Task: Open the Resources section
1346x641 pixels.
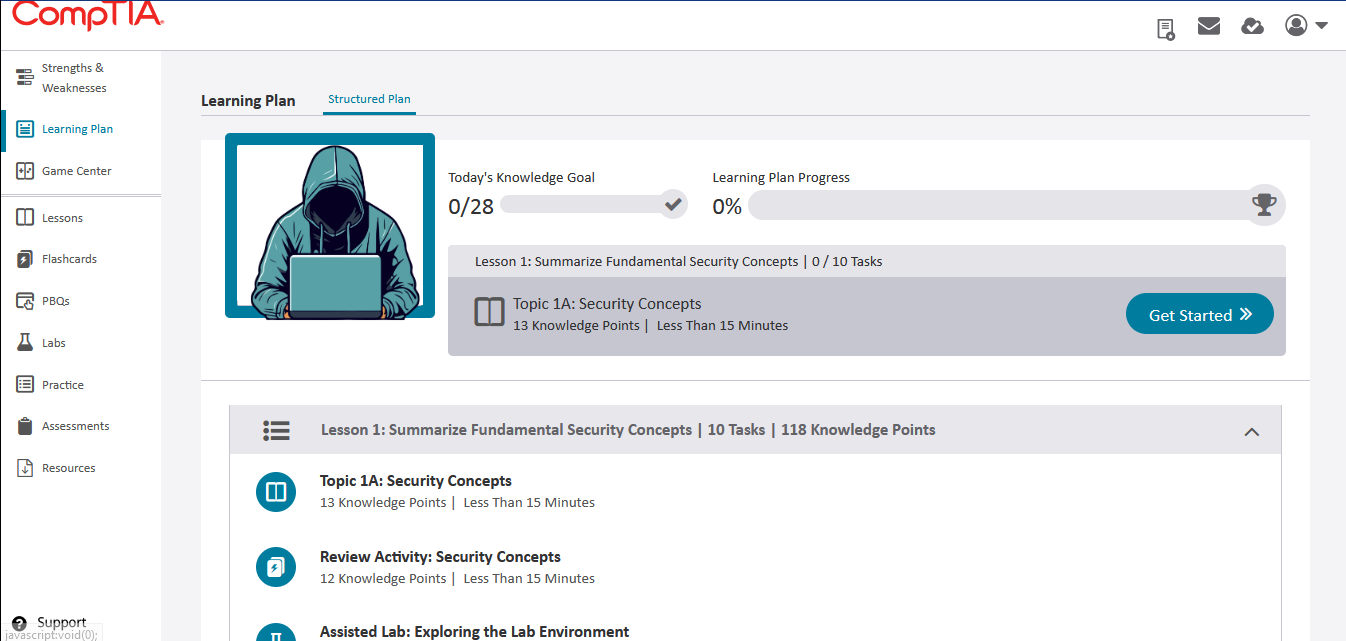Action: (x=68, y=467)
